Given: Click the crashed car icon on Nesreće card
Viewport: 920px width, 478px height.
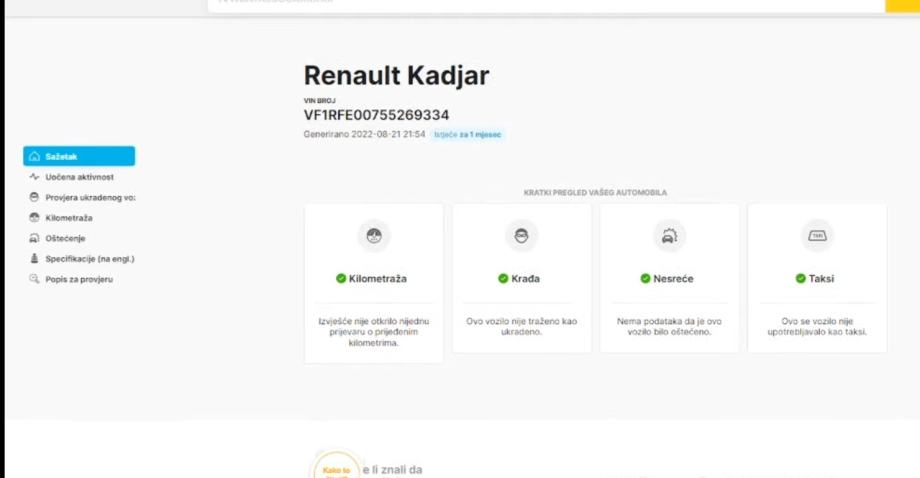Looking at the screenshot, I should pos(669,236).
